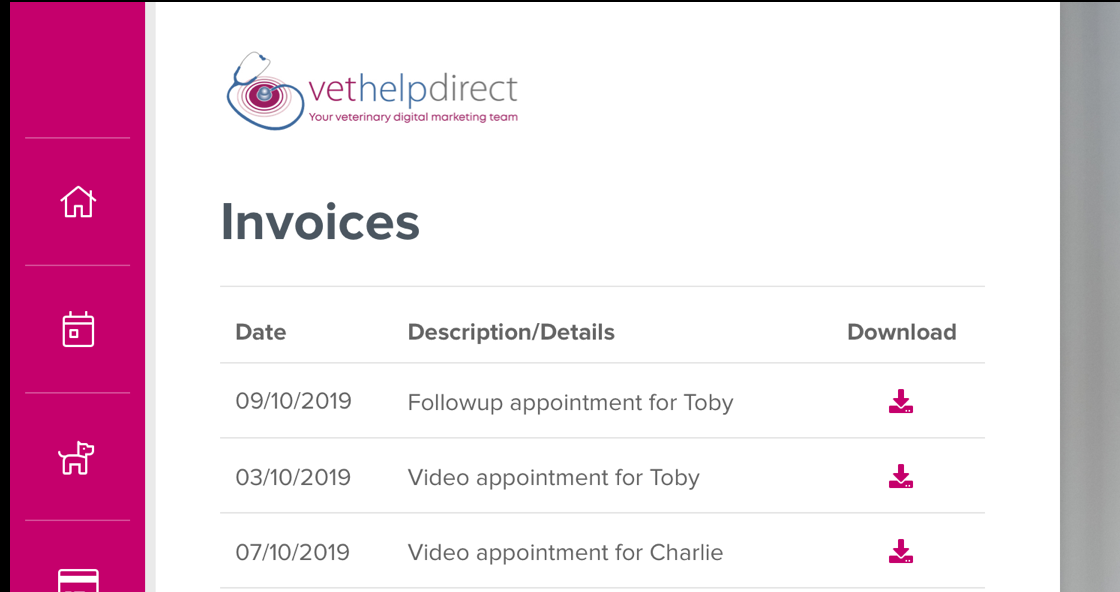This screenshot has height=592, width=1120.
Task: Click the 07/10/2019 date cell
Action: coord(293,553)
